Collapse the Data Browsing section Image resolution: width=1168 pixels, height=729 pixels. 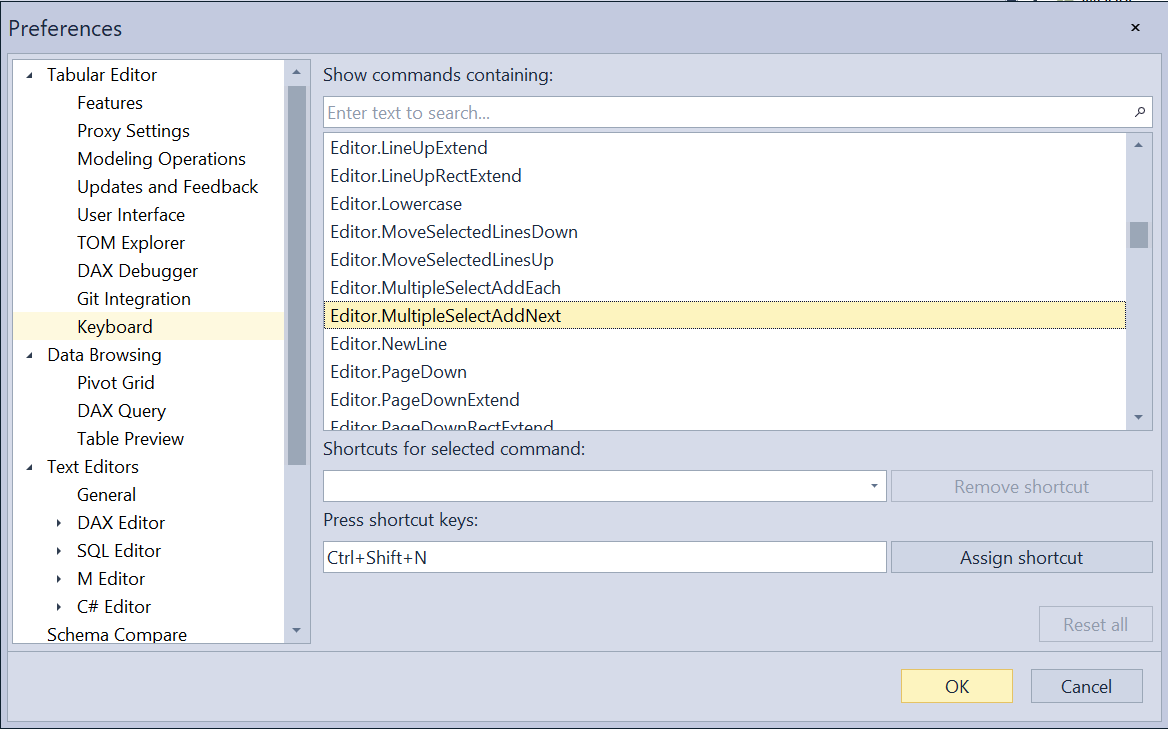tap(28, 354)
